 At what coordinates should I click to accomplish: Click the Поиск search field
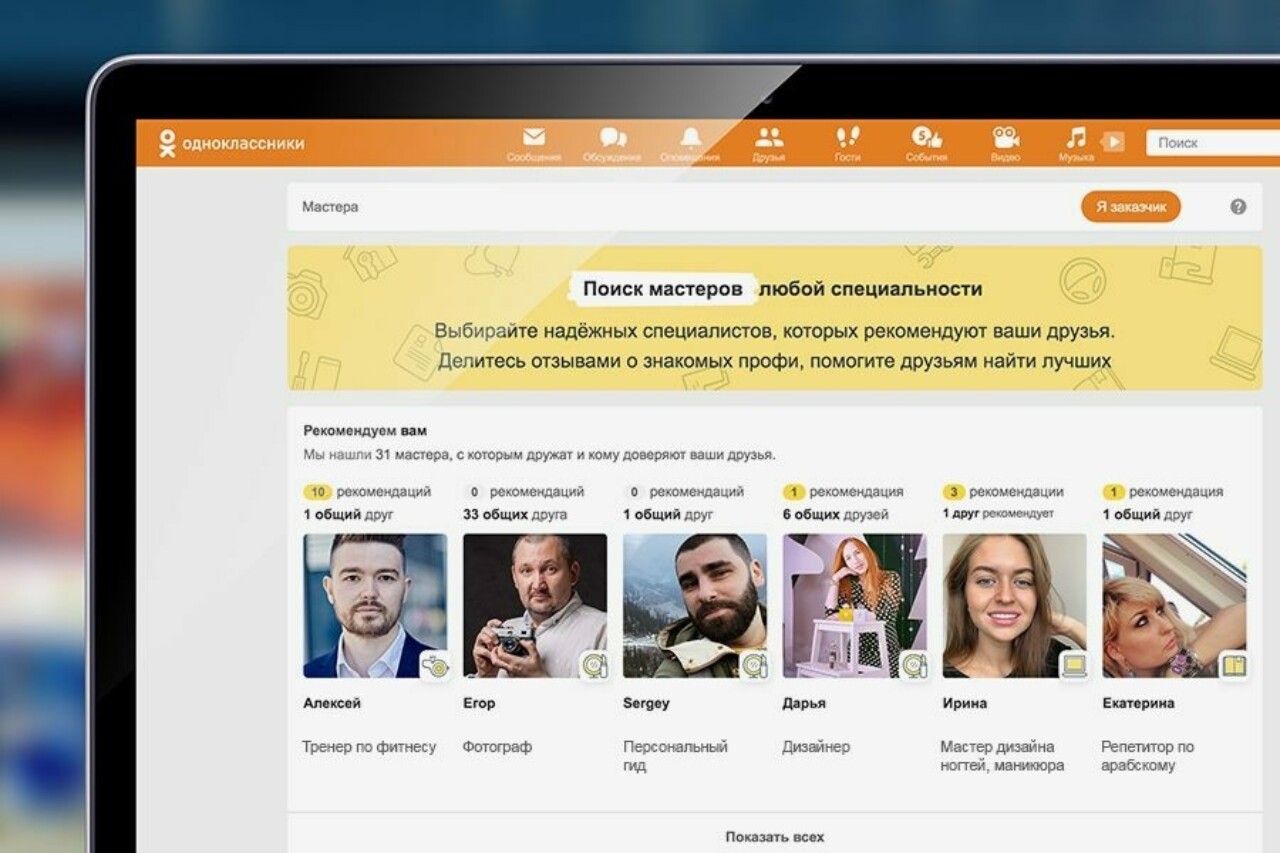[1213, 143]
